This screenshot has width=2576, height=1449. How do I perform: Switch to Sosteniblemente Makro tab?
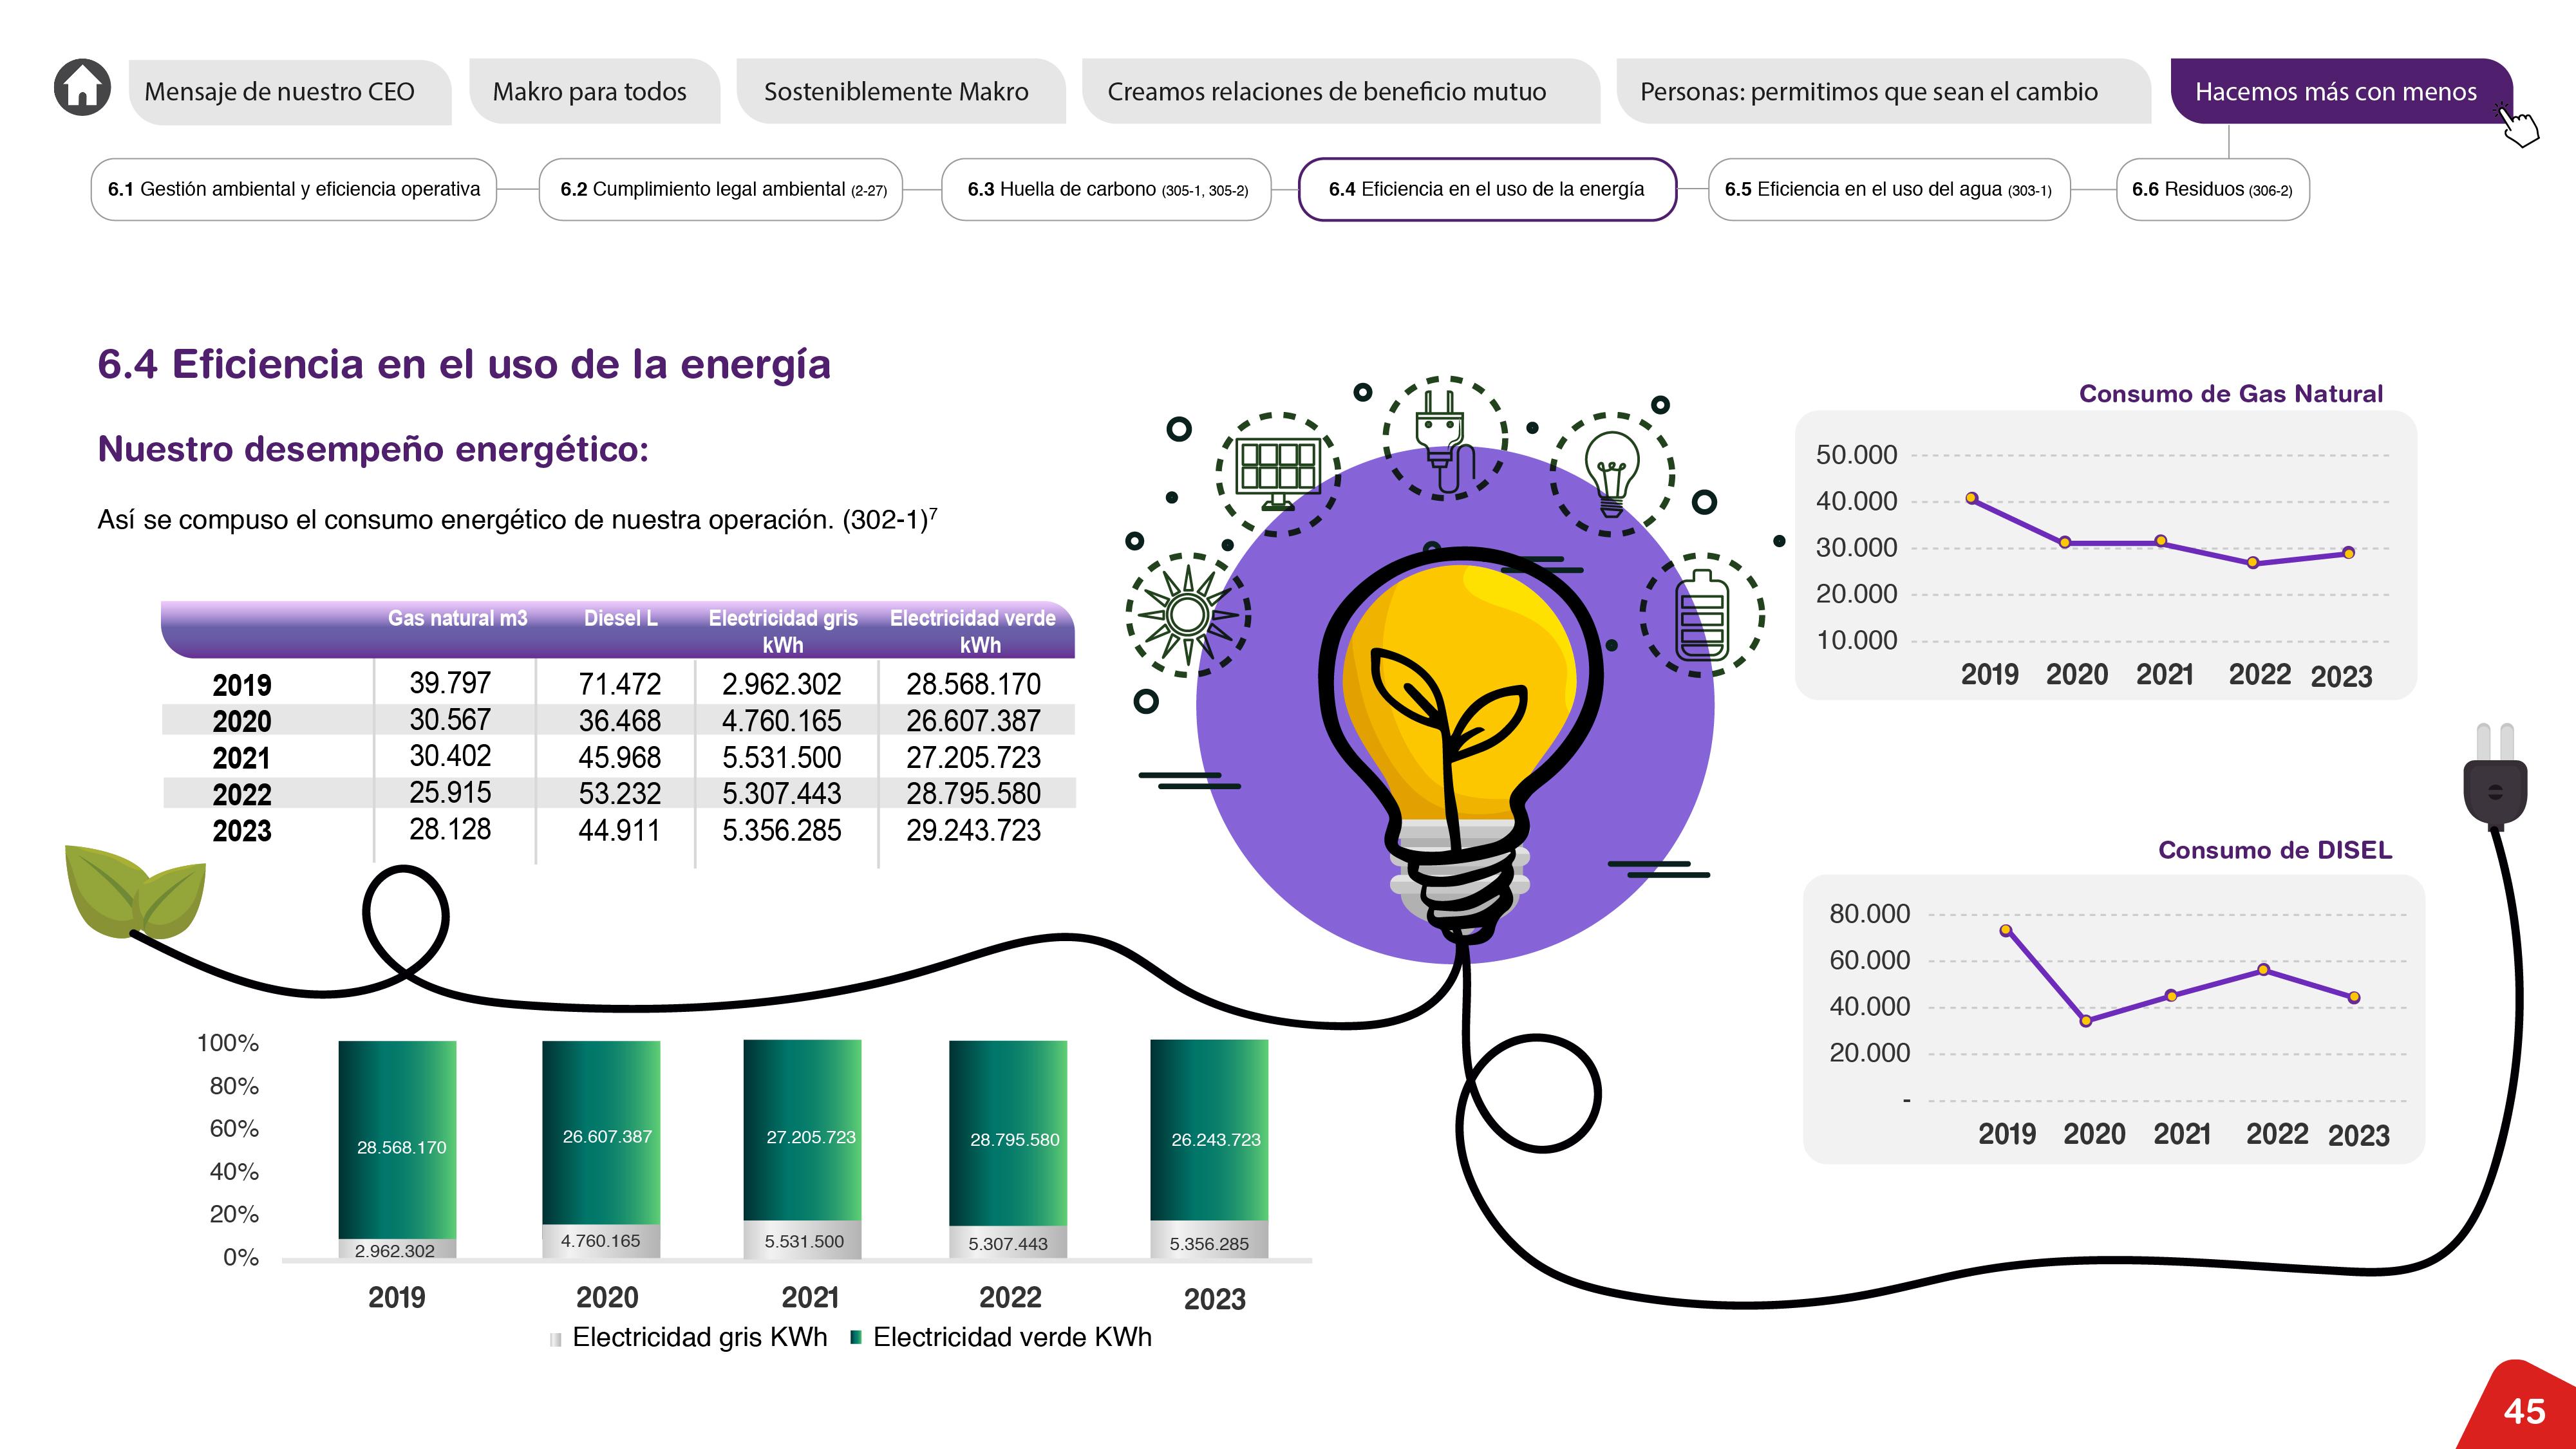click(896, 92)
